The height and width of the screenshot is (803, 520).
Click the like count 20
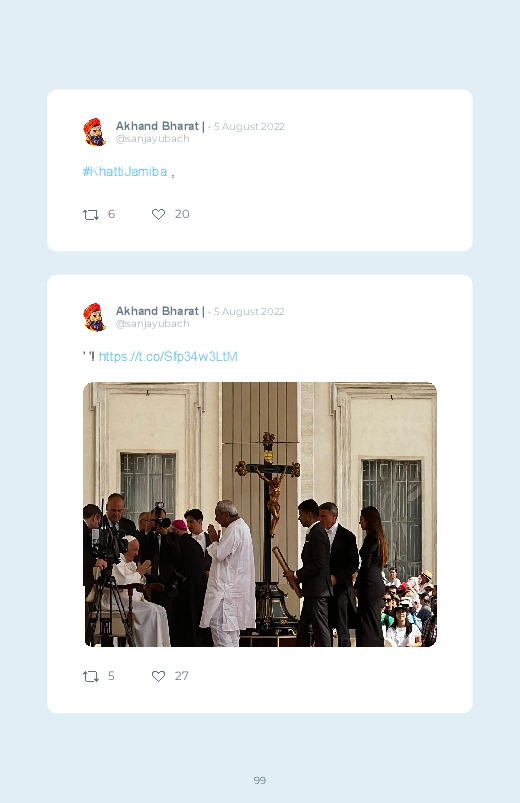pyautogui.click(x=182, y=214)
